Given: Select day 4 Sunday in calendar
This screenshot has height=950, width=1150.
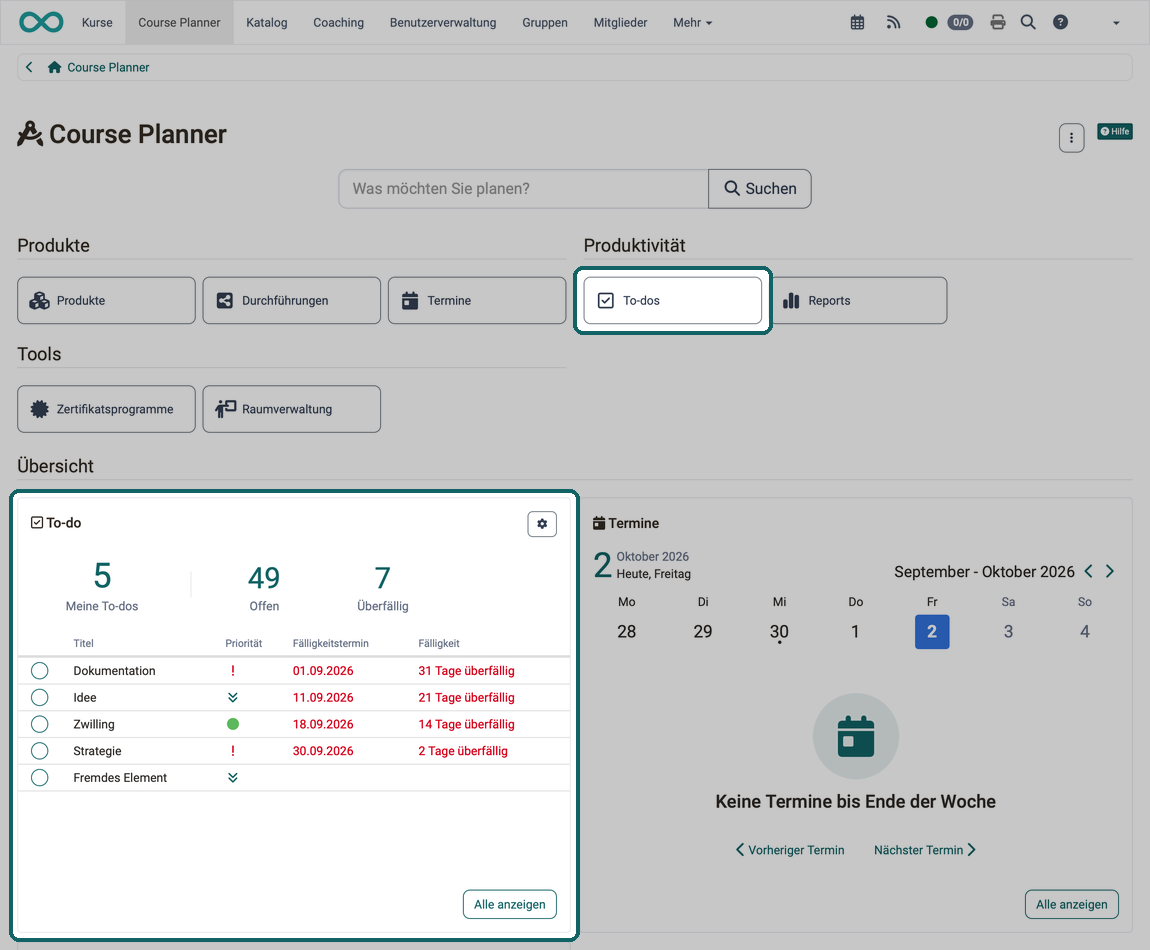Looking at the screenshot, I should point(1085,632).
